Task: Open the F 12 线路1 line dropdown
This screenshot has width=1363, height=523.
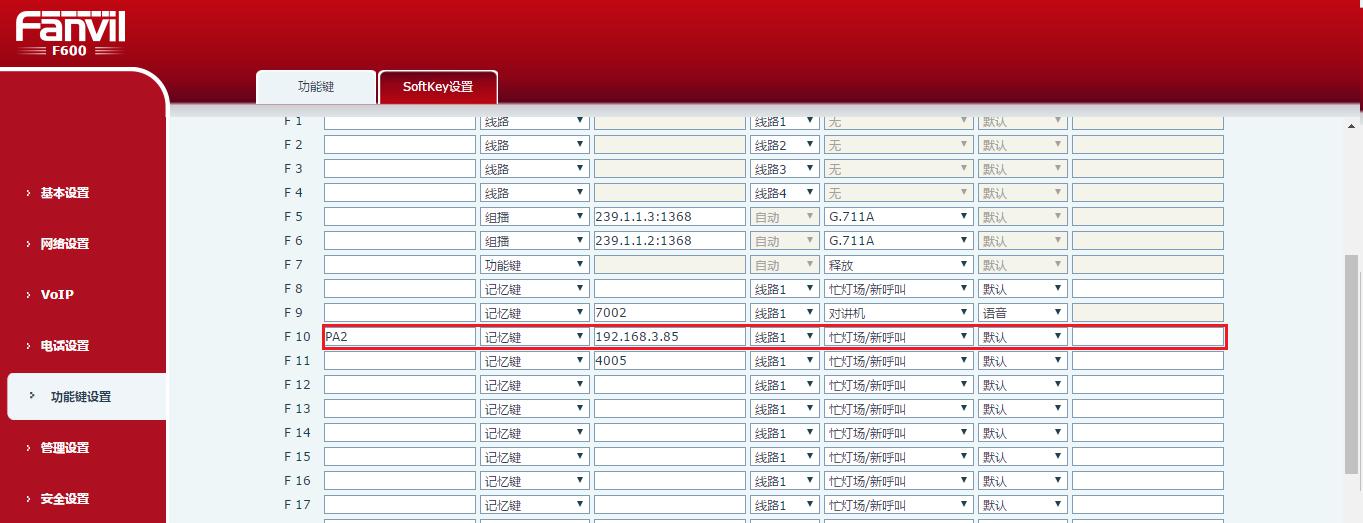Action: pyautogui.click(x=785, y=385)
